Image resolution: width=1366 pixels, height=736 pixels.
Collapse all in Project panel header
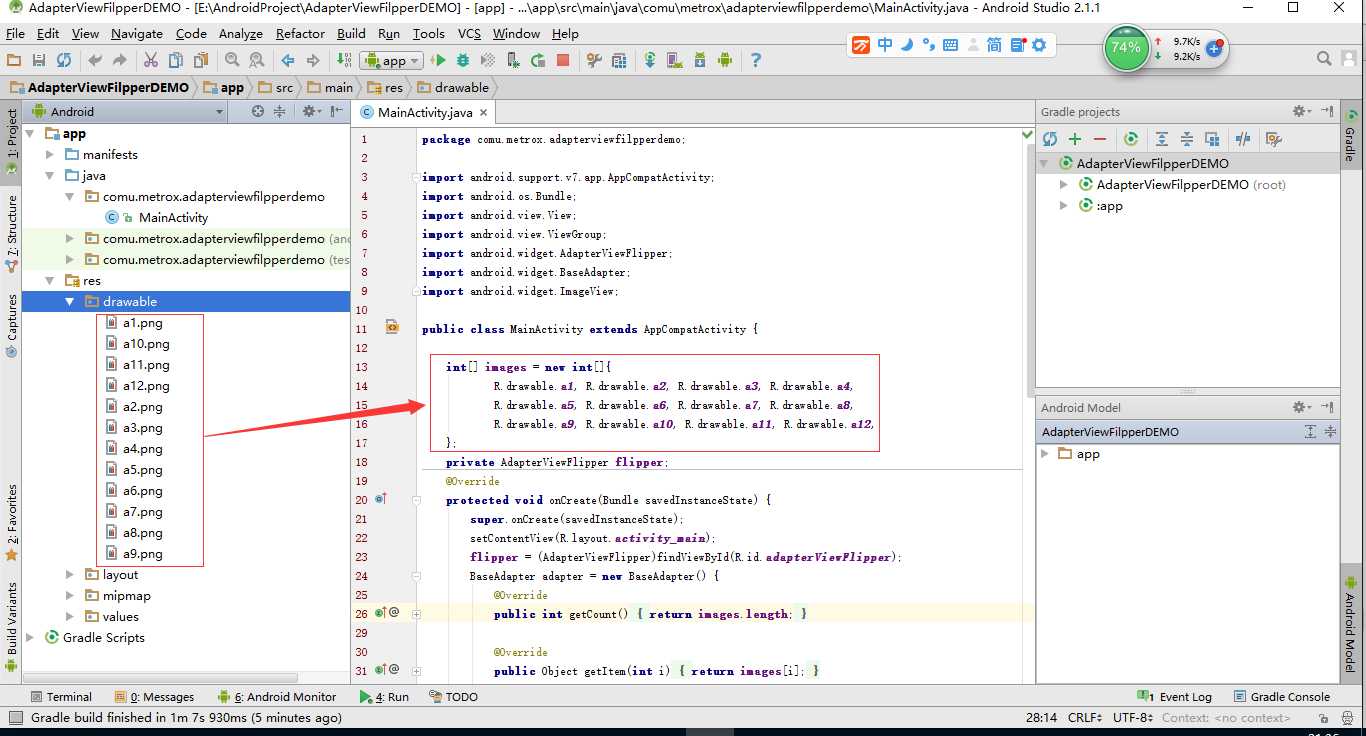pos(280,111)
